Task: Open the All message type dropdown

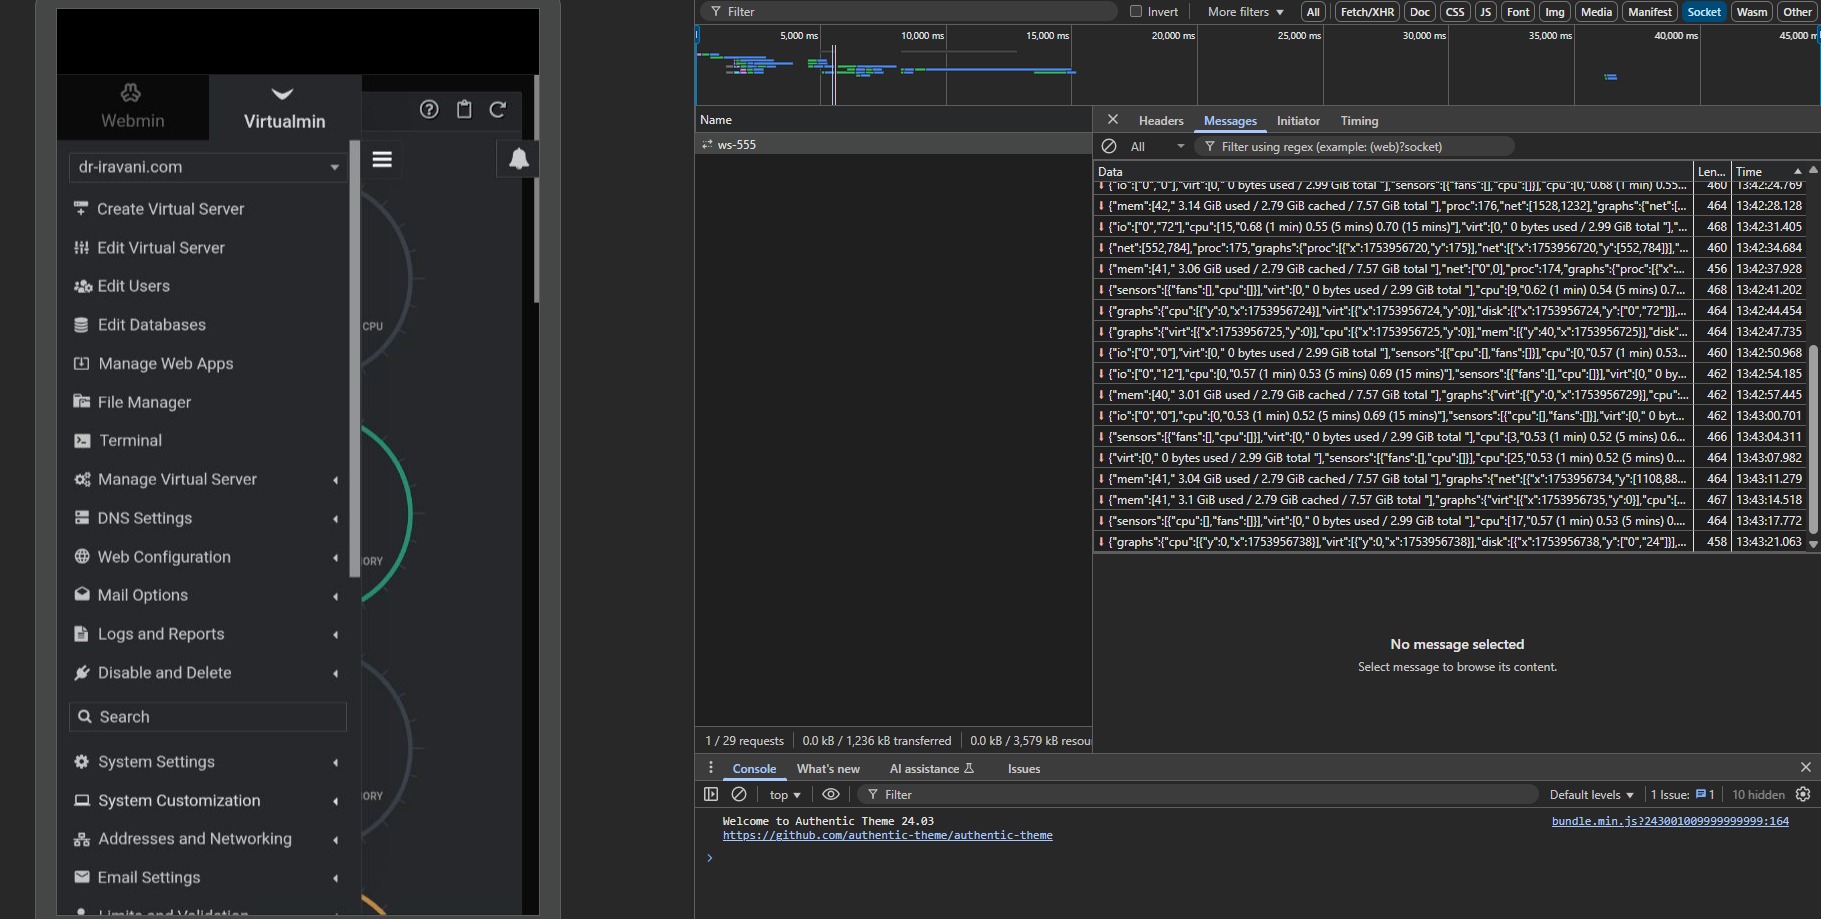Action: tap(1157, 147)
